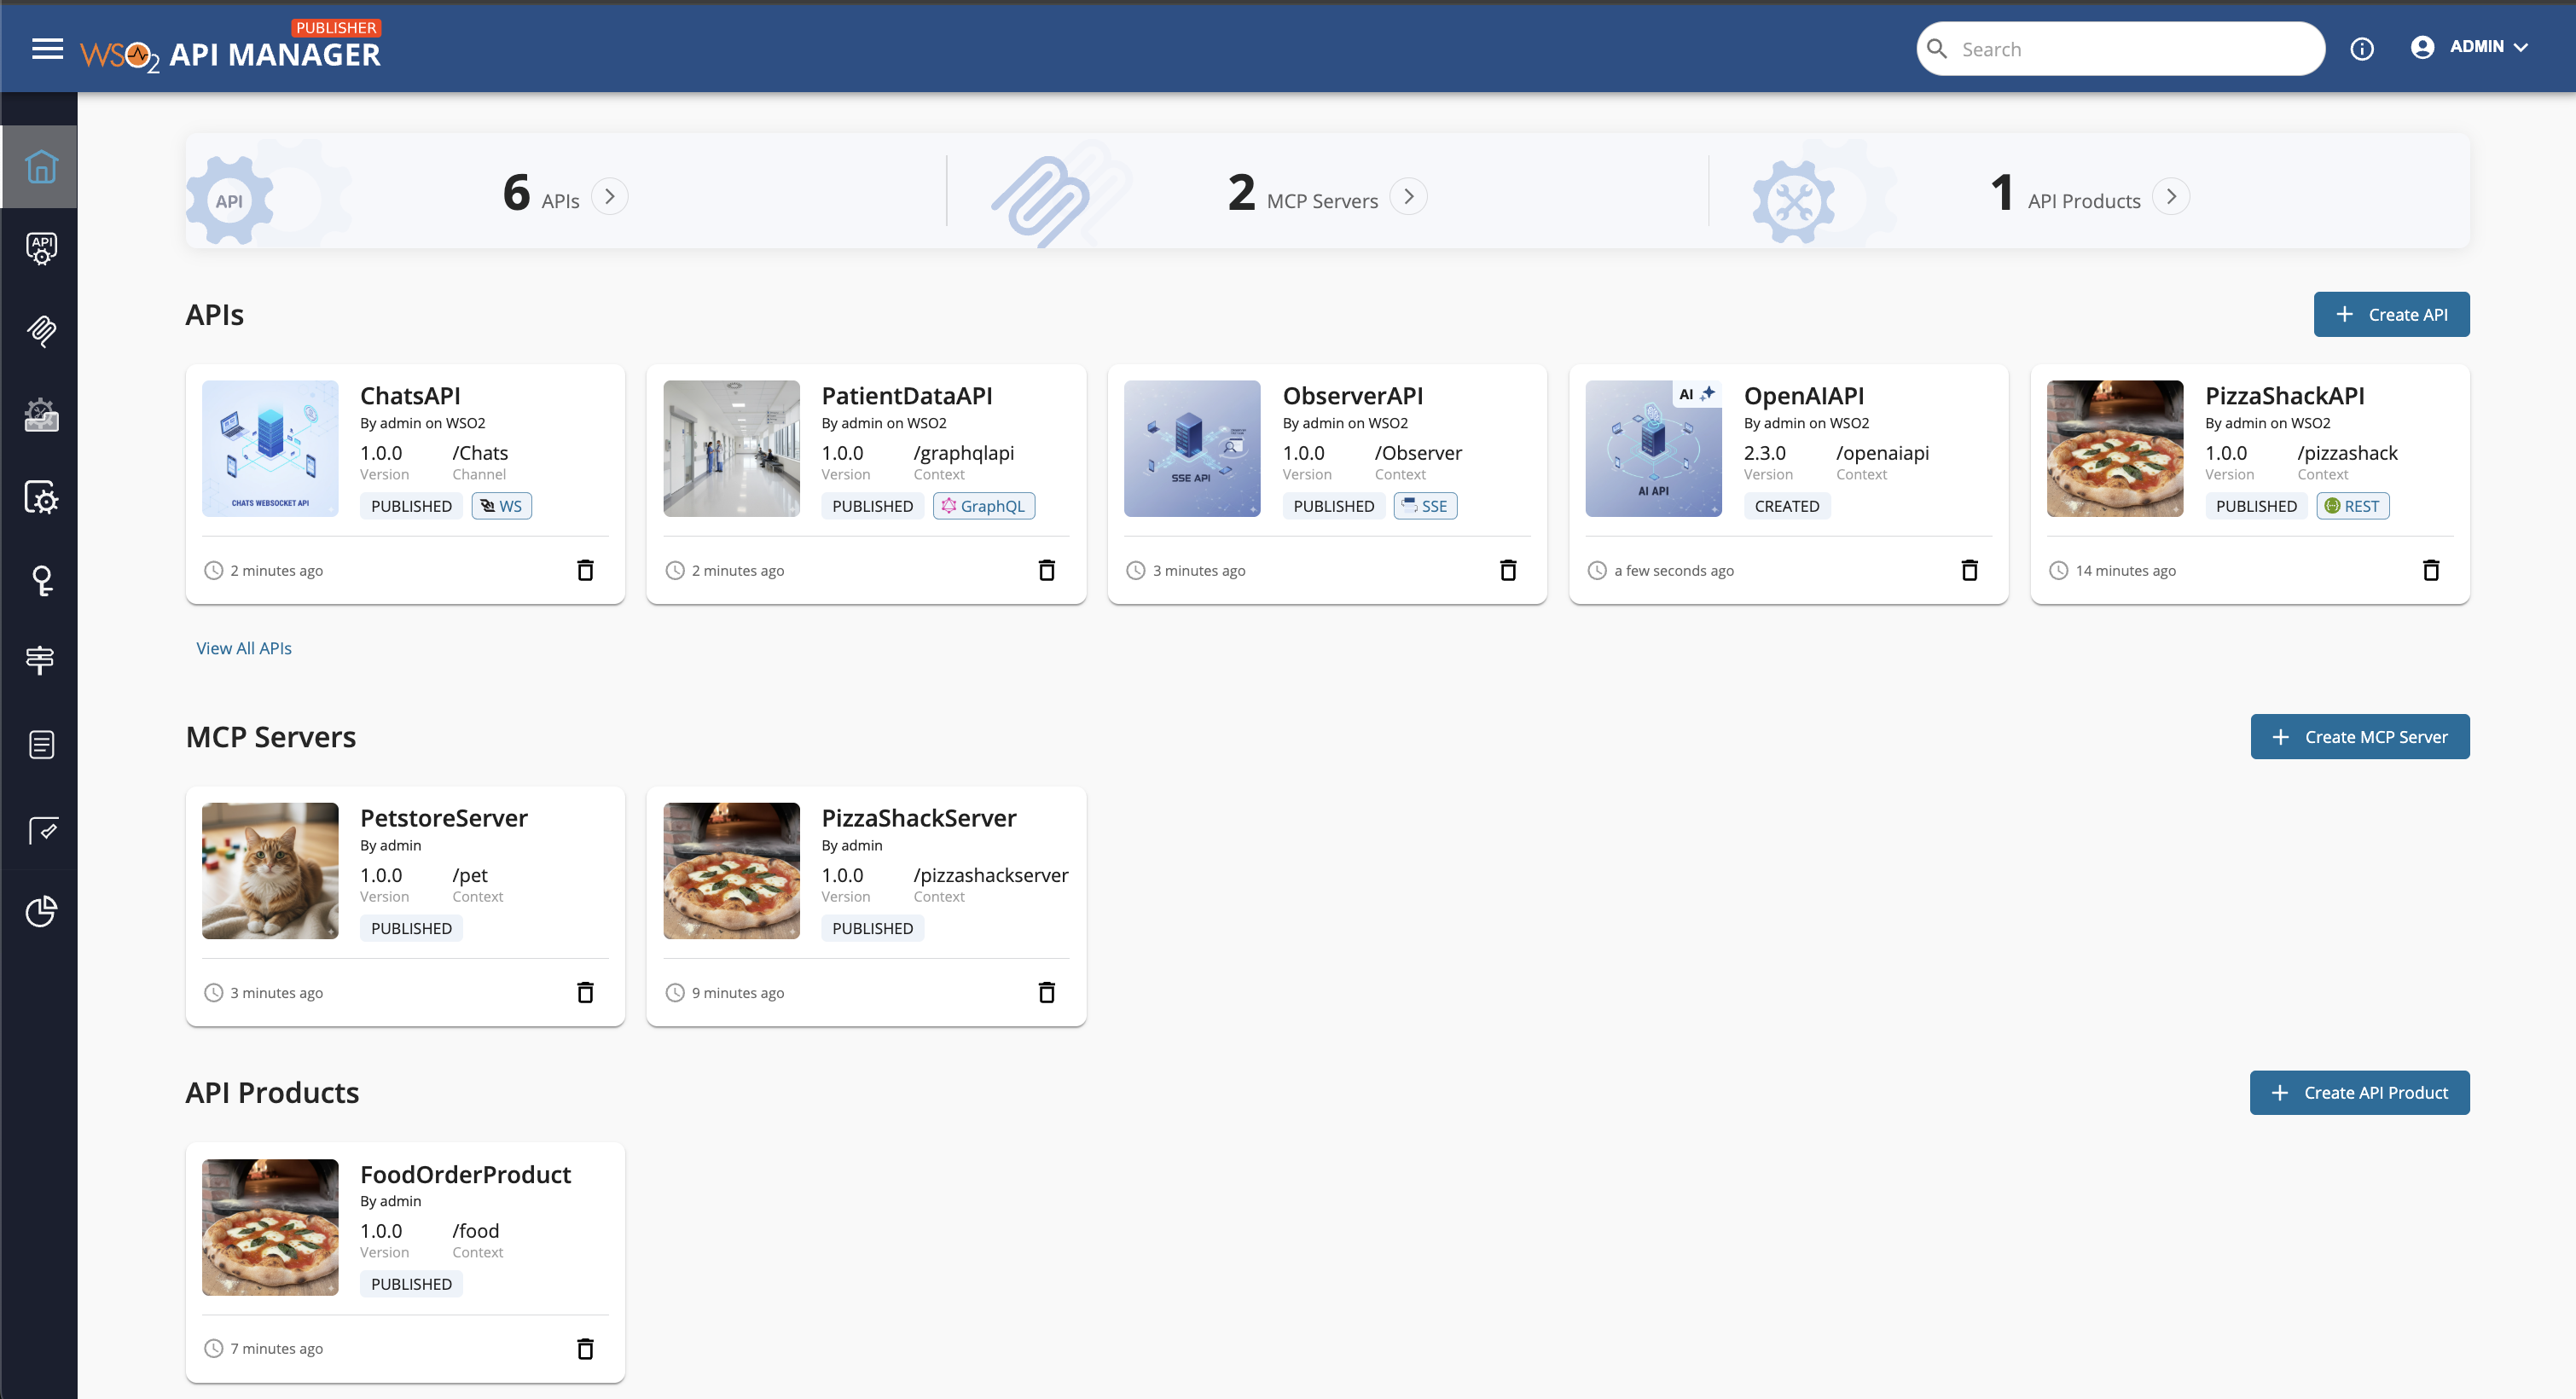
Task: Click the key icon in the sidebar
Action: click(x=40, y=580)
